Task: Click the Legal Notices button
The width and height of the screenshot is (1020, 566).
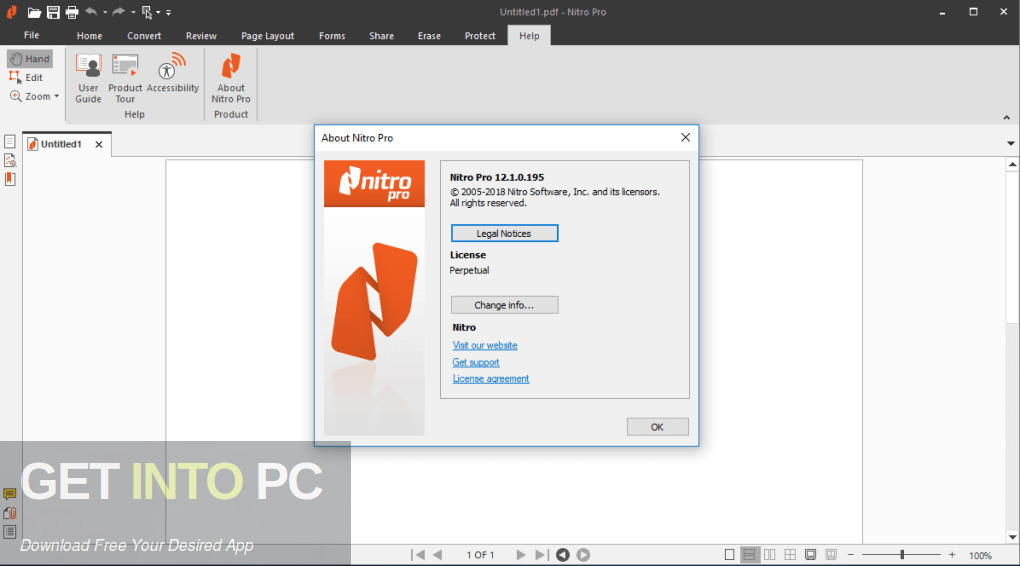Action: tap(504, 233)
